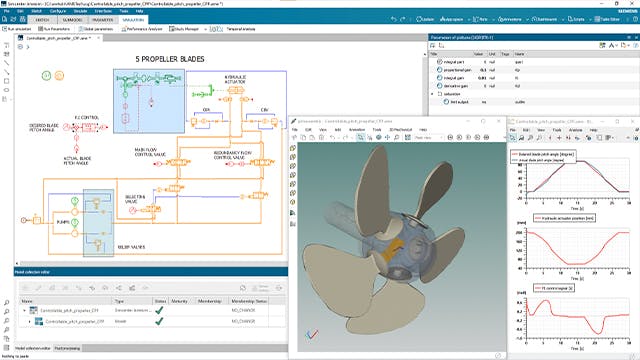Expand dropdown arrow next to Study Manager

click(205, 29)
